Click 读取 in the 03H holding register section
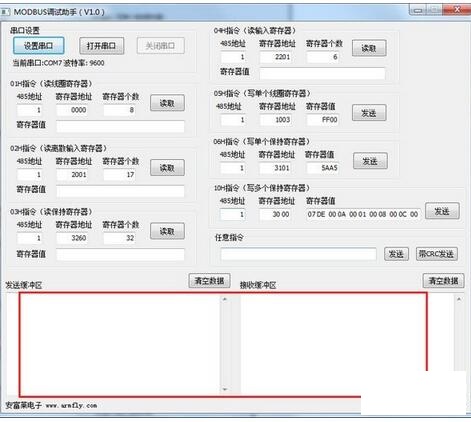The width and height of the screenshot is (471, 422). pyautogui.click(x=167, y=231)
